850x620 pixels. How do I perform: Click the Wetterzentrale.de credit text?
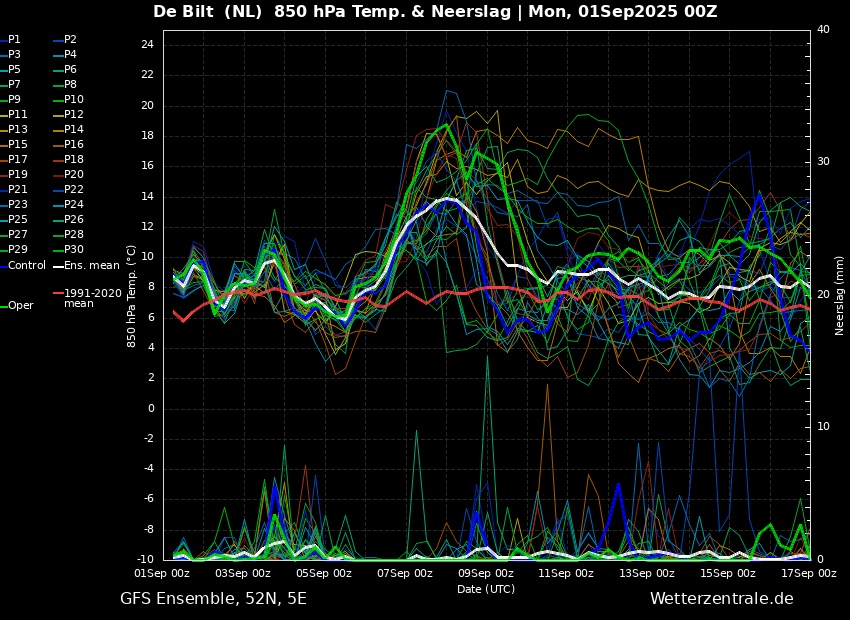722,599
